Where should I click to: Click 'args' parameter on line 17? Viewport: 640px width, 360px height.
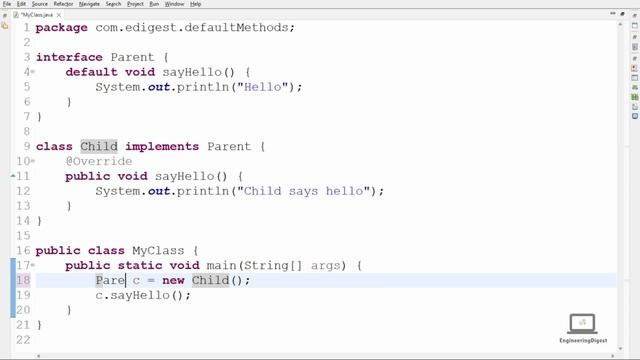326,266
